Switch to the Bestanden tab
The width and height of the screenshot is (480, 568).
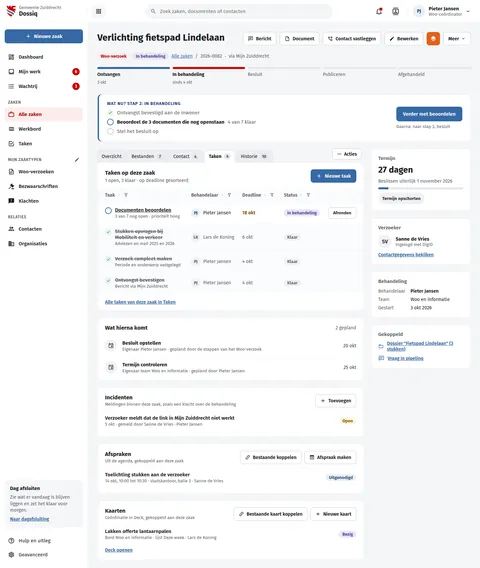click(x=146, y=156)
